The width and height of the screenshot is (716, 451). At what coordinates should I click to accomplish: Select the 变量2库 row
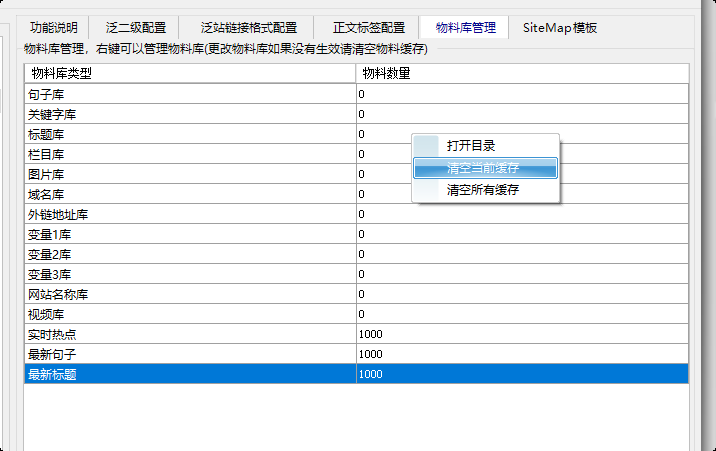point(356,254)
